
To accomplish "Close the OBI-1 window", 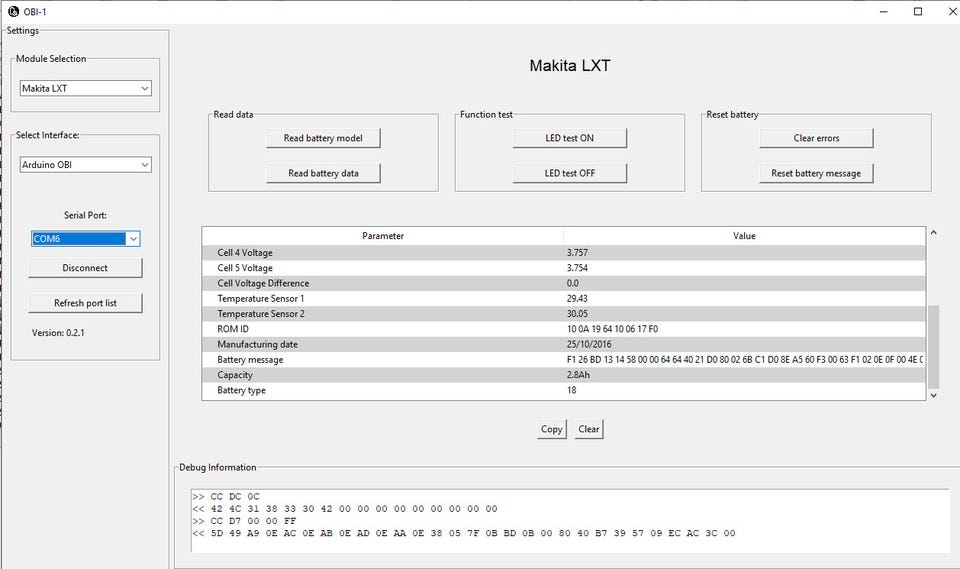I will 952,12.
